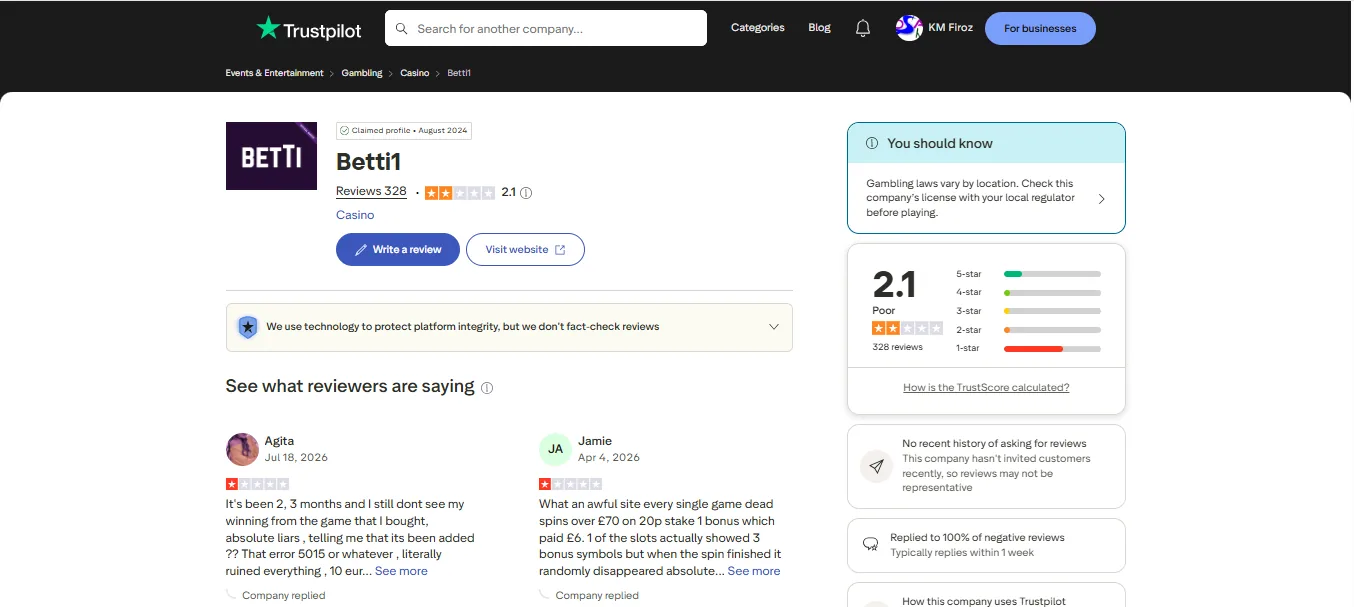Open How is the TrustScore calculated link

tap(986, 387)
